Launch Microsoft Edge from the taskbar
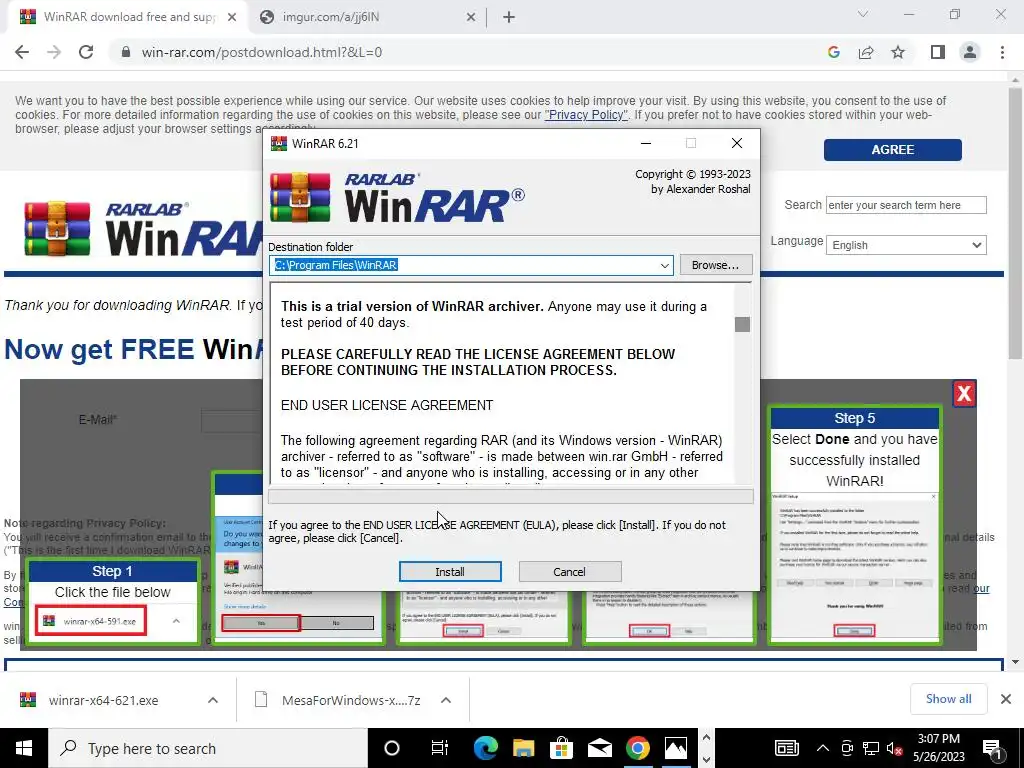The image size is (1024, 768). pyautogui.click(x=485, y=748)
